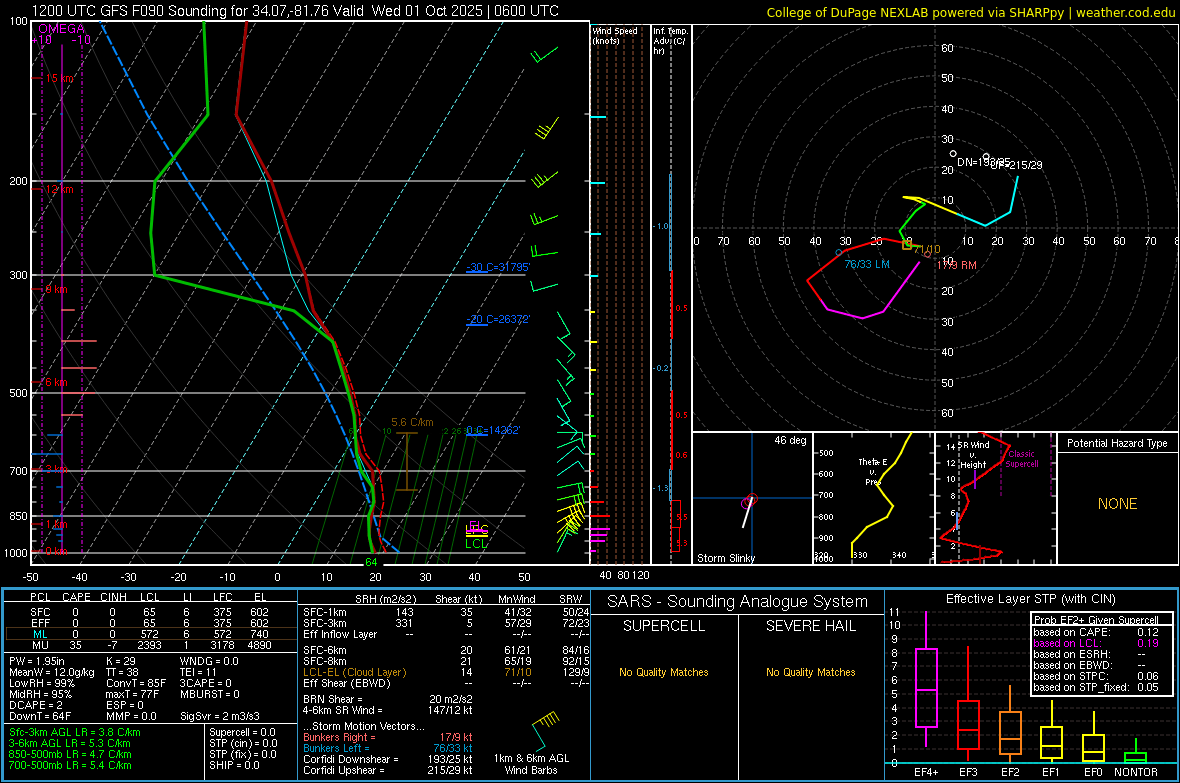The height and width of the screenshot is (783, 1180).
Task: Click the 'SARS - Sounding Analogue System' heading
Action: tap(738, 602)
